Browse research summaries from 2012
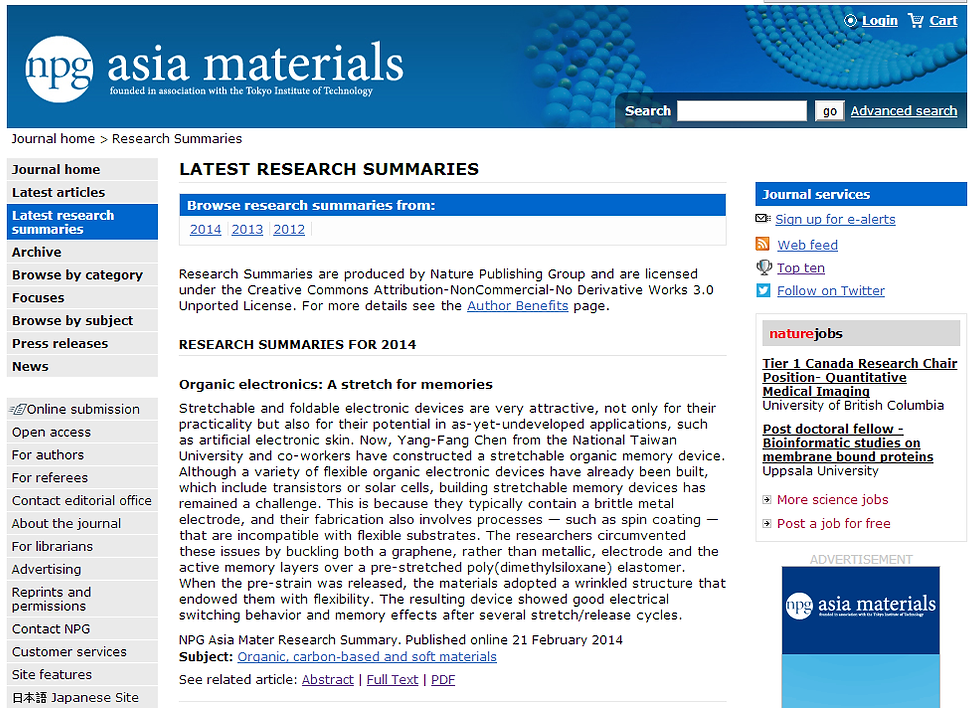The width and height of the screenshot is (980, 708). (289, 229)
